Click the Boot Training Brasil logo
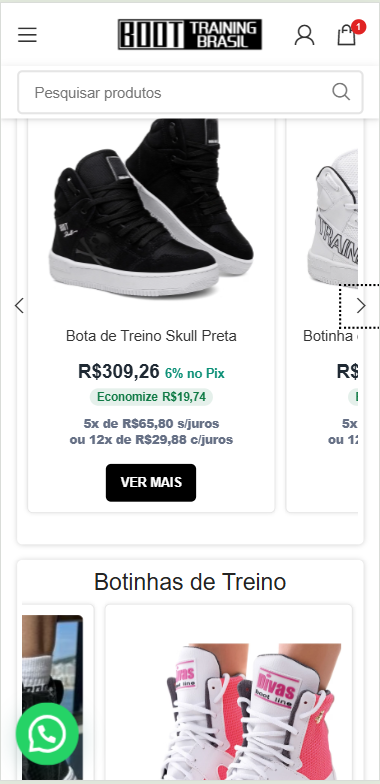Image resolution: width=380 pixels, height=784 pixels. click(190, 34)
